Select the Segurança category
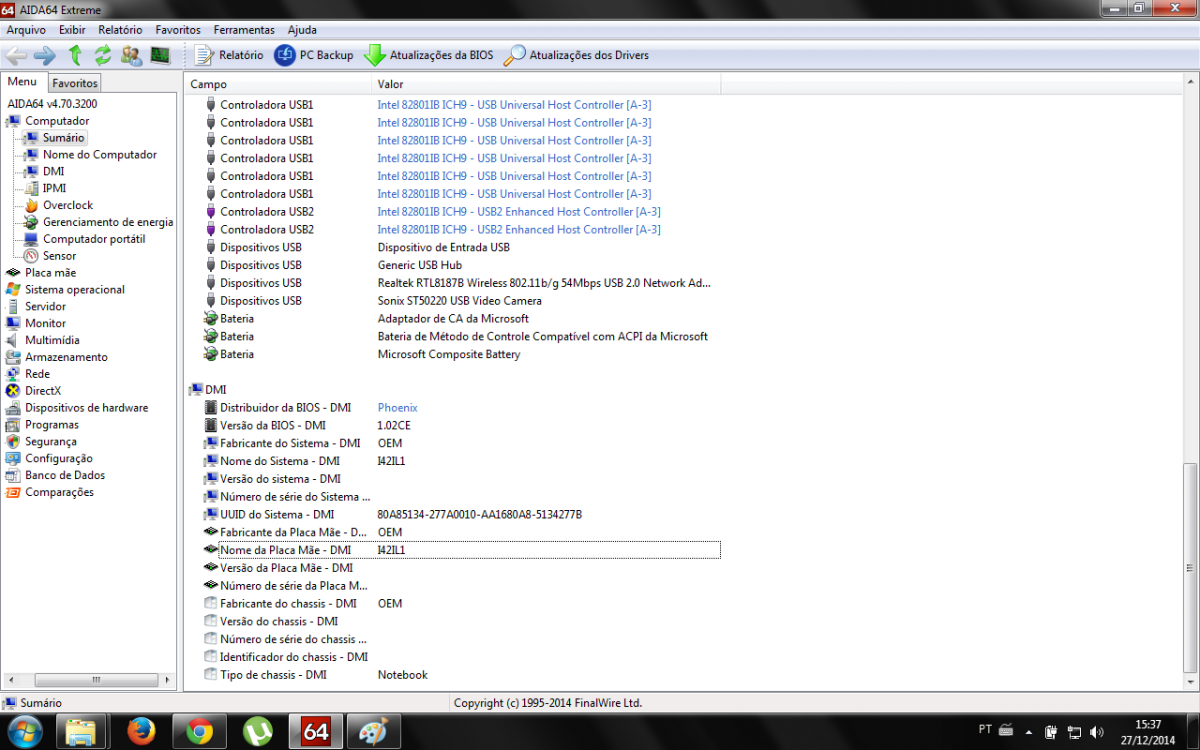 pos(51,442)
